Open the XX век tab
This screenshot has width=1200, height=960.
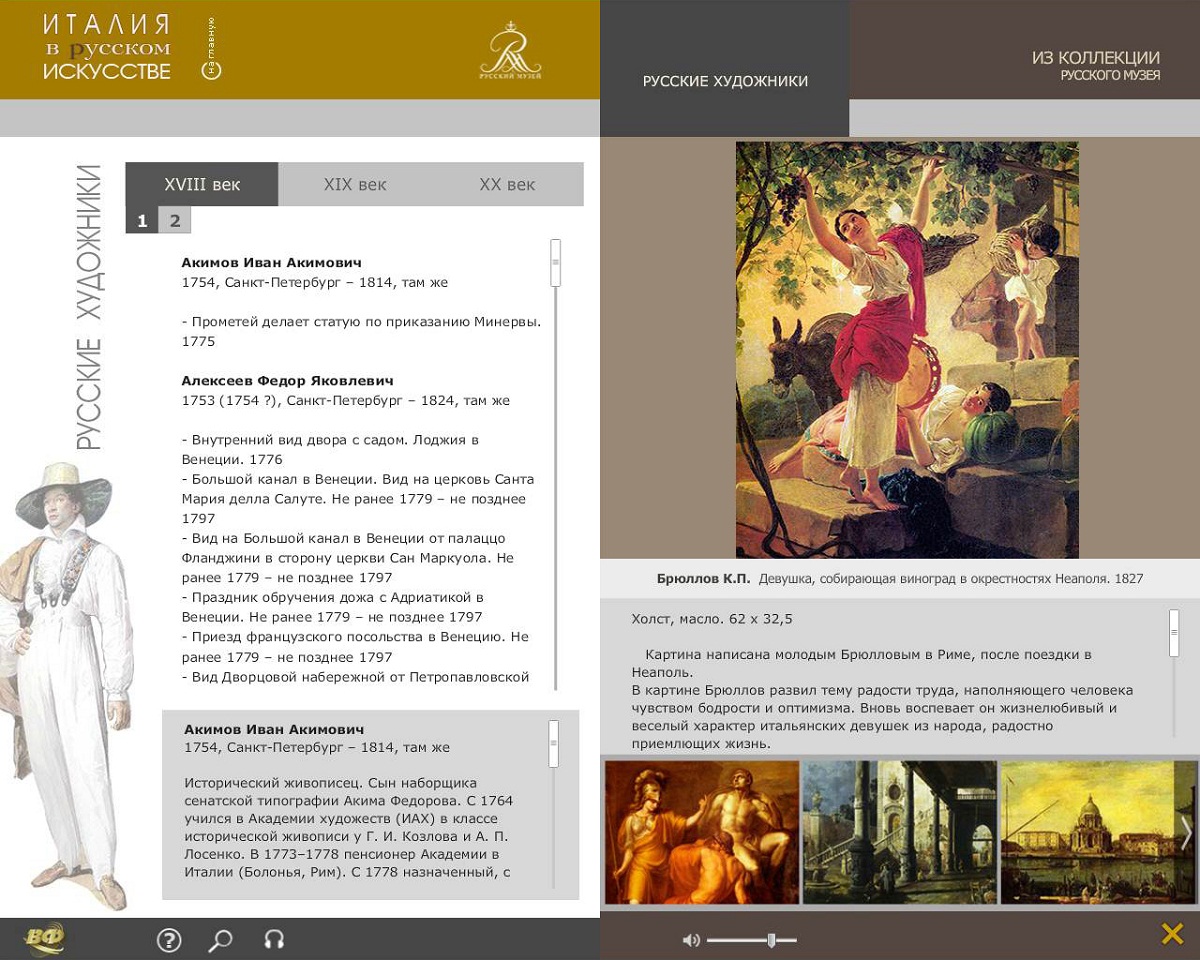(x=507, y=185)
